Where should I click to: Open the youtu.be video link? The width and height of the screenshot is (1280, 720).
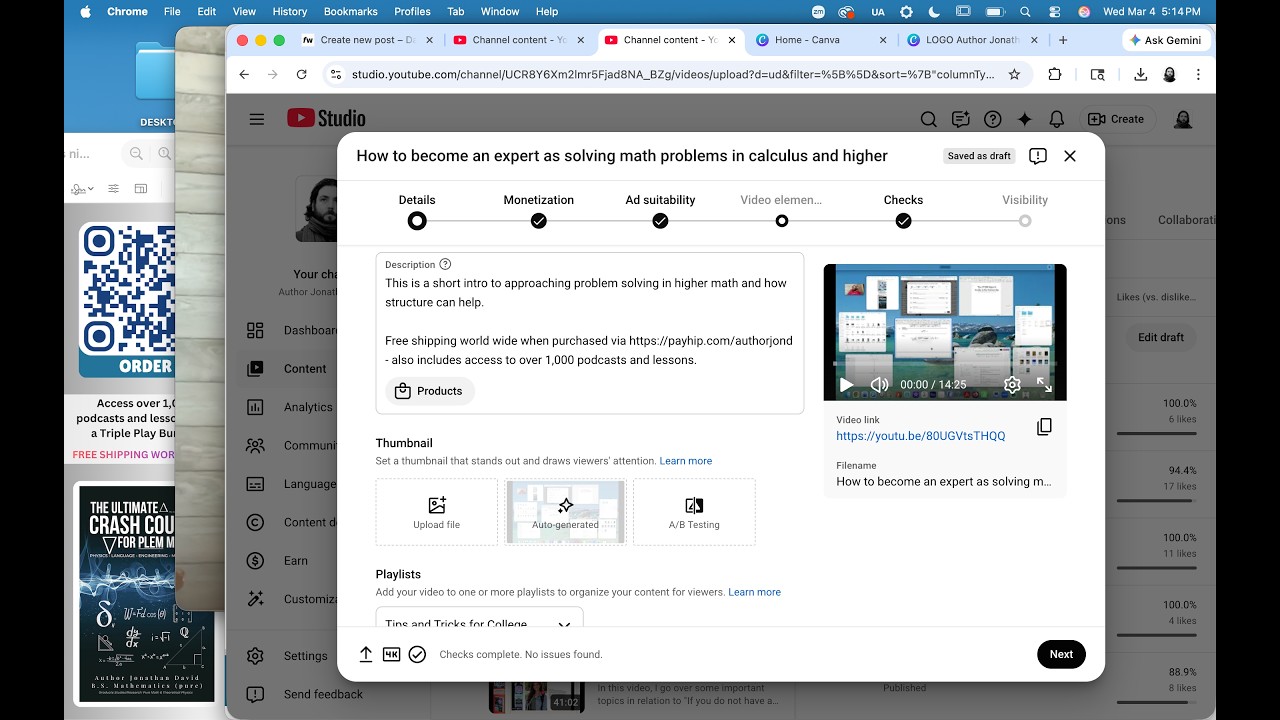pos(921,436)
